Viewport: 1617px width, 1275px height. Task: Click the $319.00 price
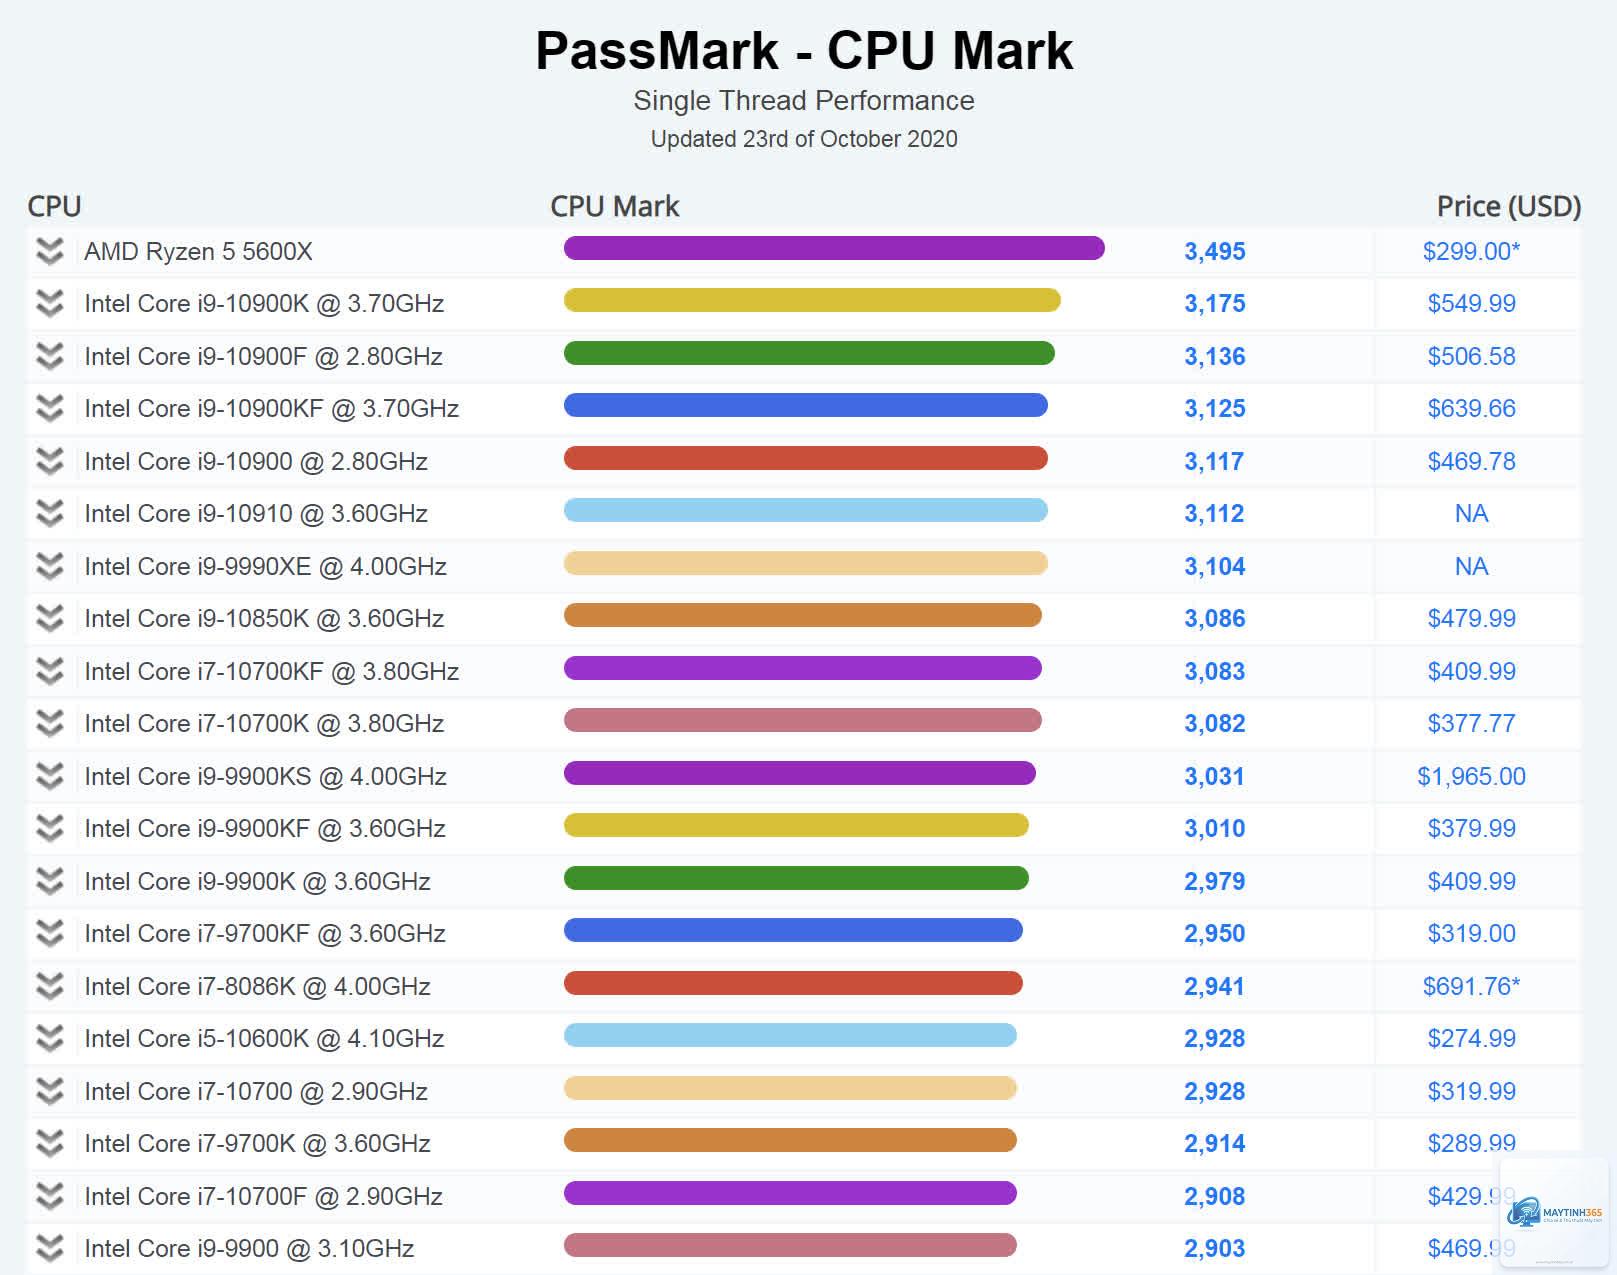point(1471,933)
